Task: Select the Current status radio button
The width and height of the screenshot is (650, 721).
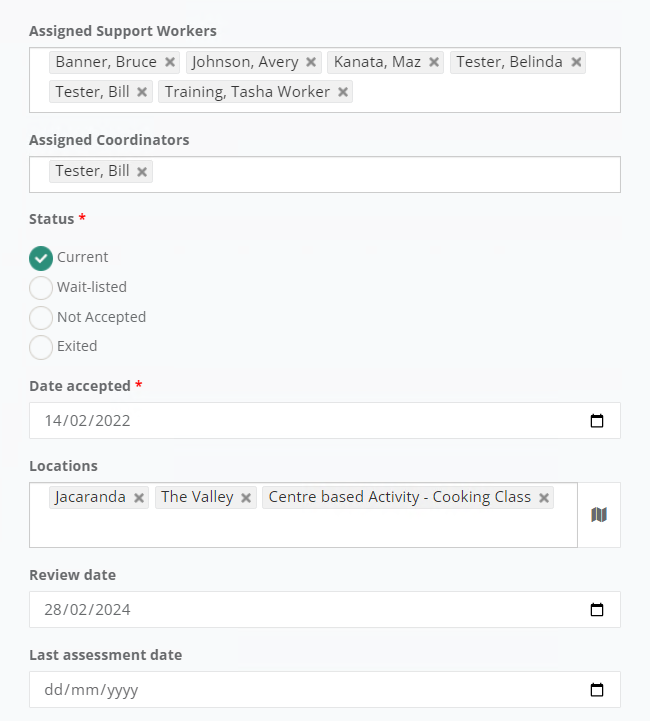Action: (x=41, y=258)
